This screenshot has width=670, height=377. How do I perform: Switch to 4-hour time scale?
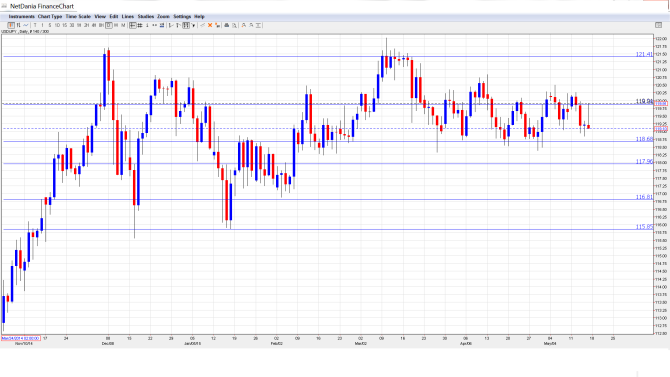point(94,25)
